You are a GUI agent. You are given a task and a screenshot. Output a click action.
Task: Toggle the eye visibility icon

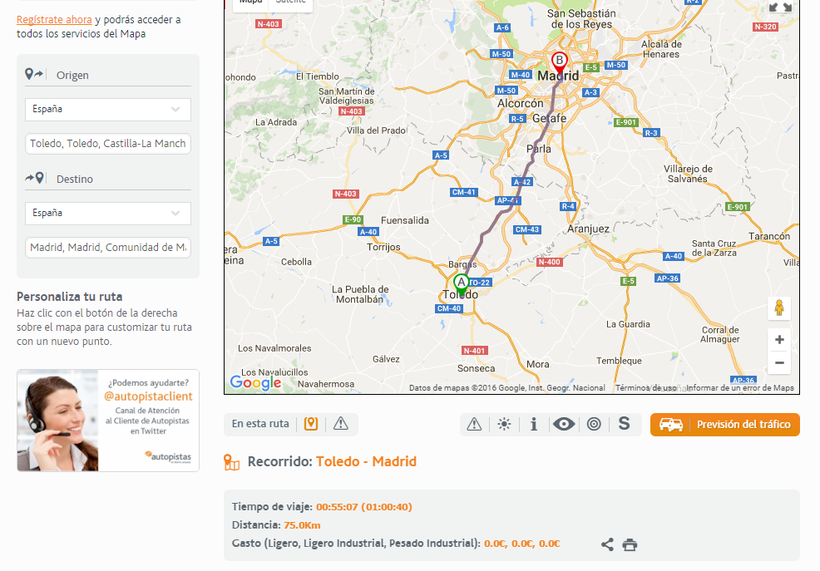click(564, 424)
